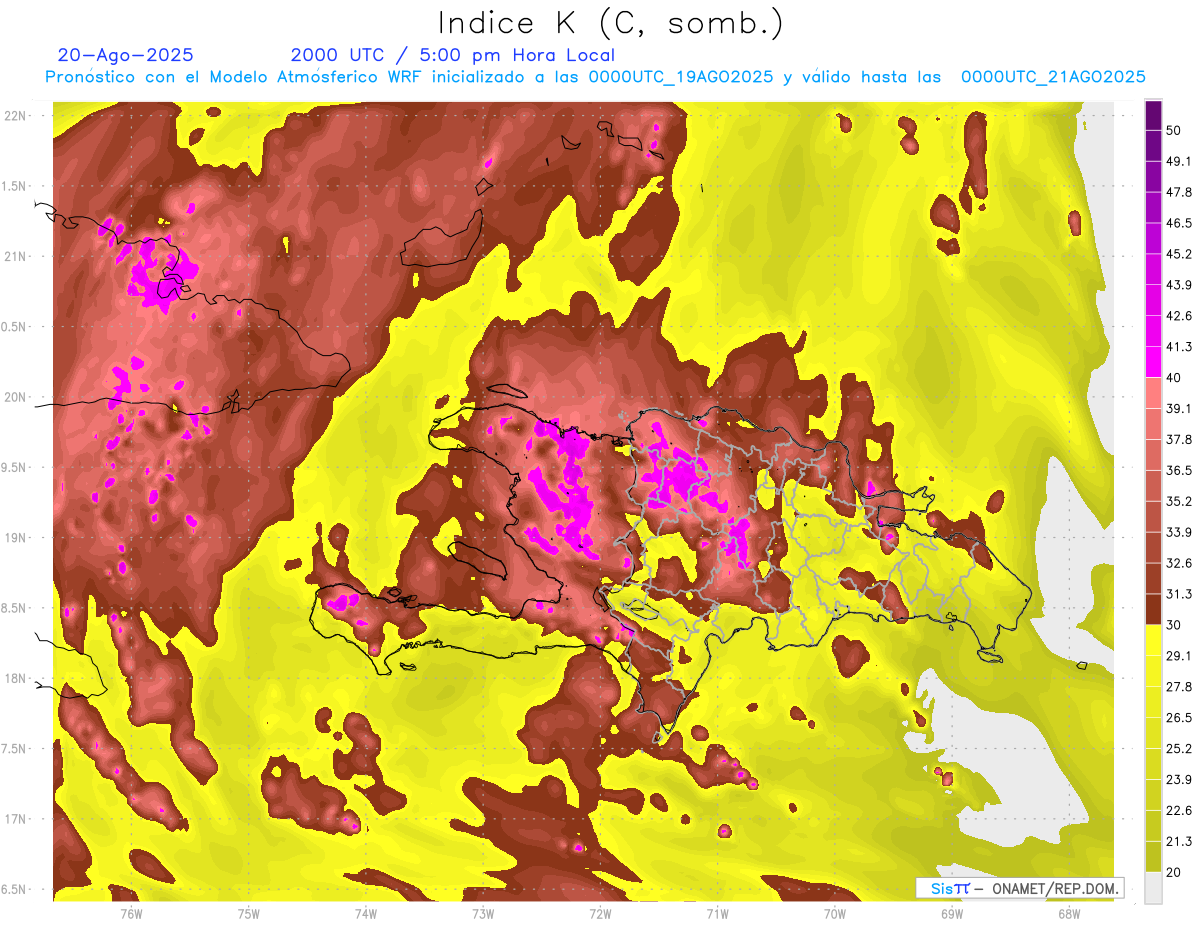Screen dimensions: 1200x927
Task: Click the longitude axis label "74W"
Action: point(366,913)
